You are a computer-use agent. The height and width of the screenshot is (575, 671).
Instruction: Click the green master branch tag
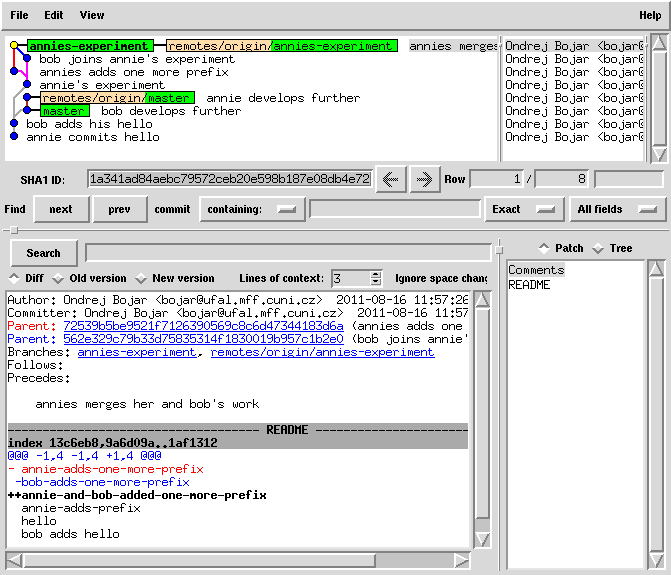pyautogui.click(x=65, y=111)
